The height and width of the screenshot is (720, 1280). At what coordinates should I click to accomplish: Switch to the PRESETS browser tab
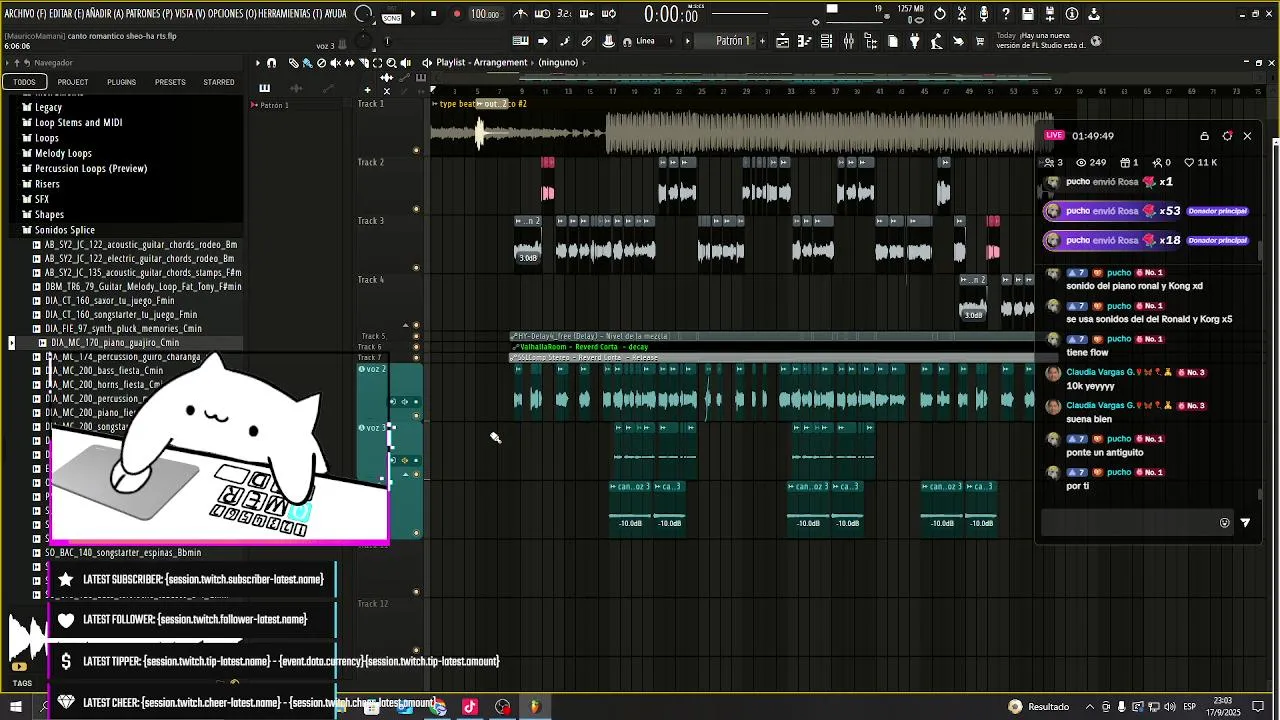tap(170, 82)
